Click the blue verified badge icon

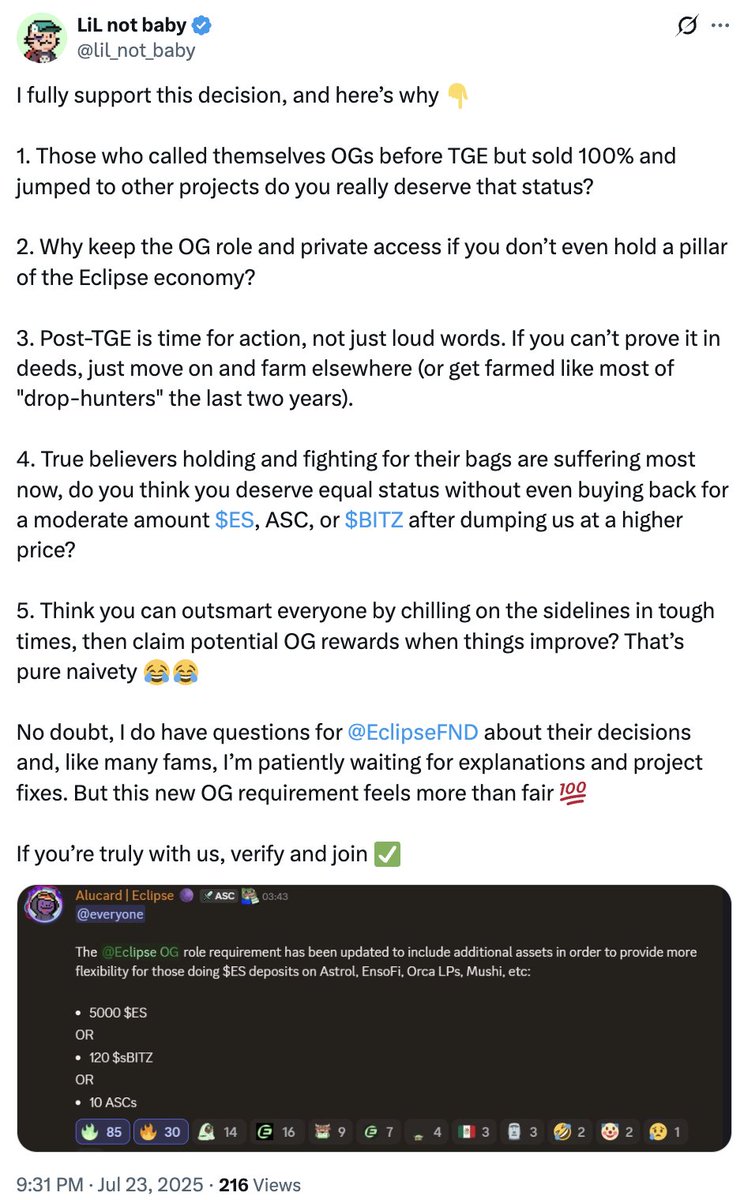coord(201,26)
